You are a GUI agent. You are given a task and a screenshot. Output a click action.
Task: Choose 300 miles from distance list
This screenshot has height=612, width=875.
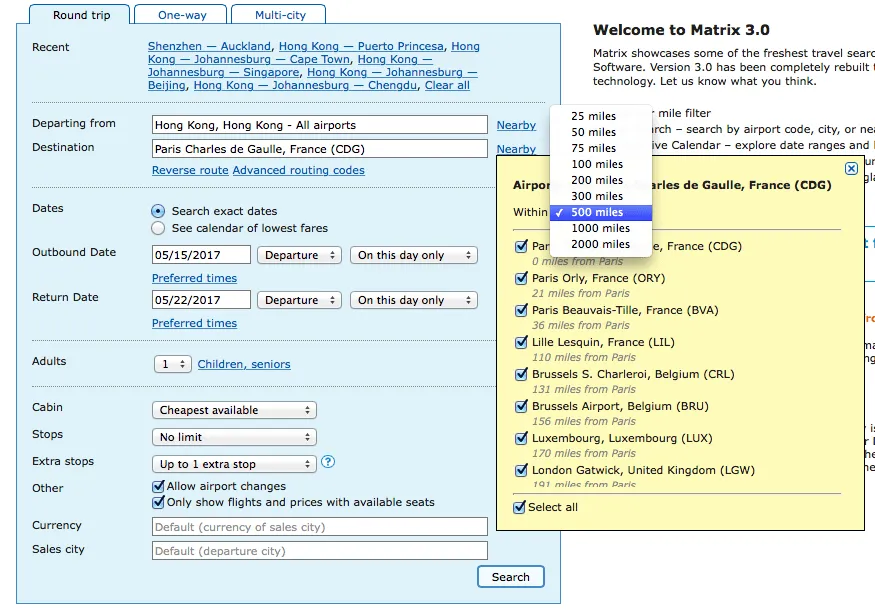click(600, 196)
